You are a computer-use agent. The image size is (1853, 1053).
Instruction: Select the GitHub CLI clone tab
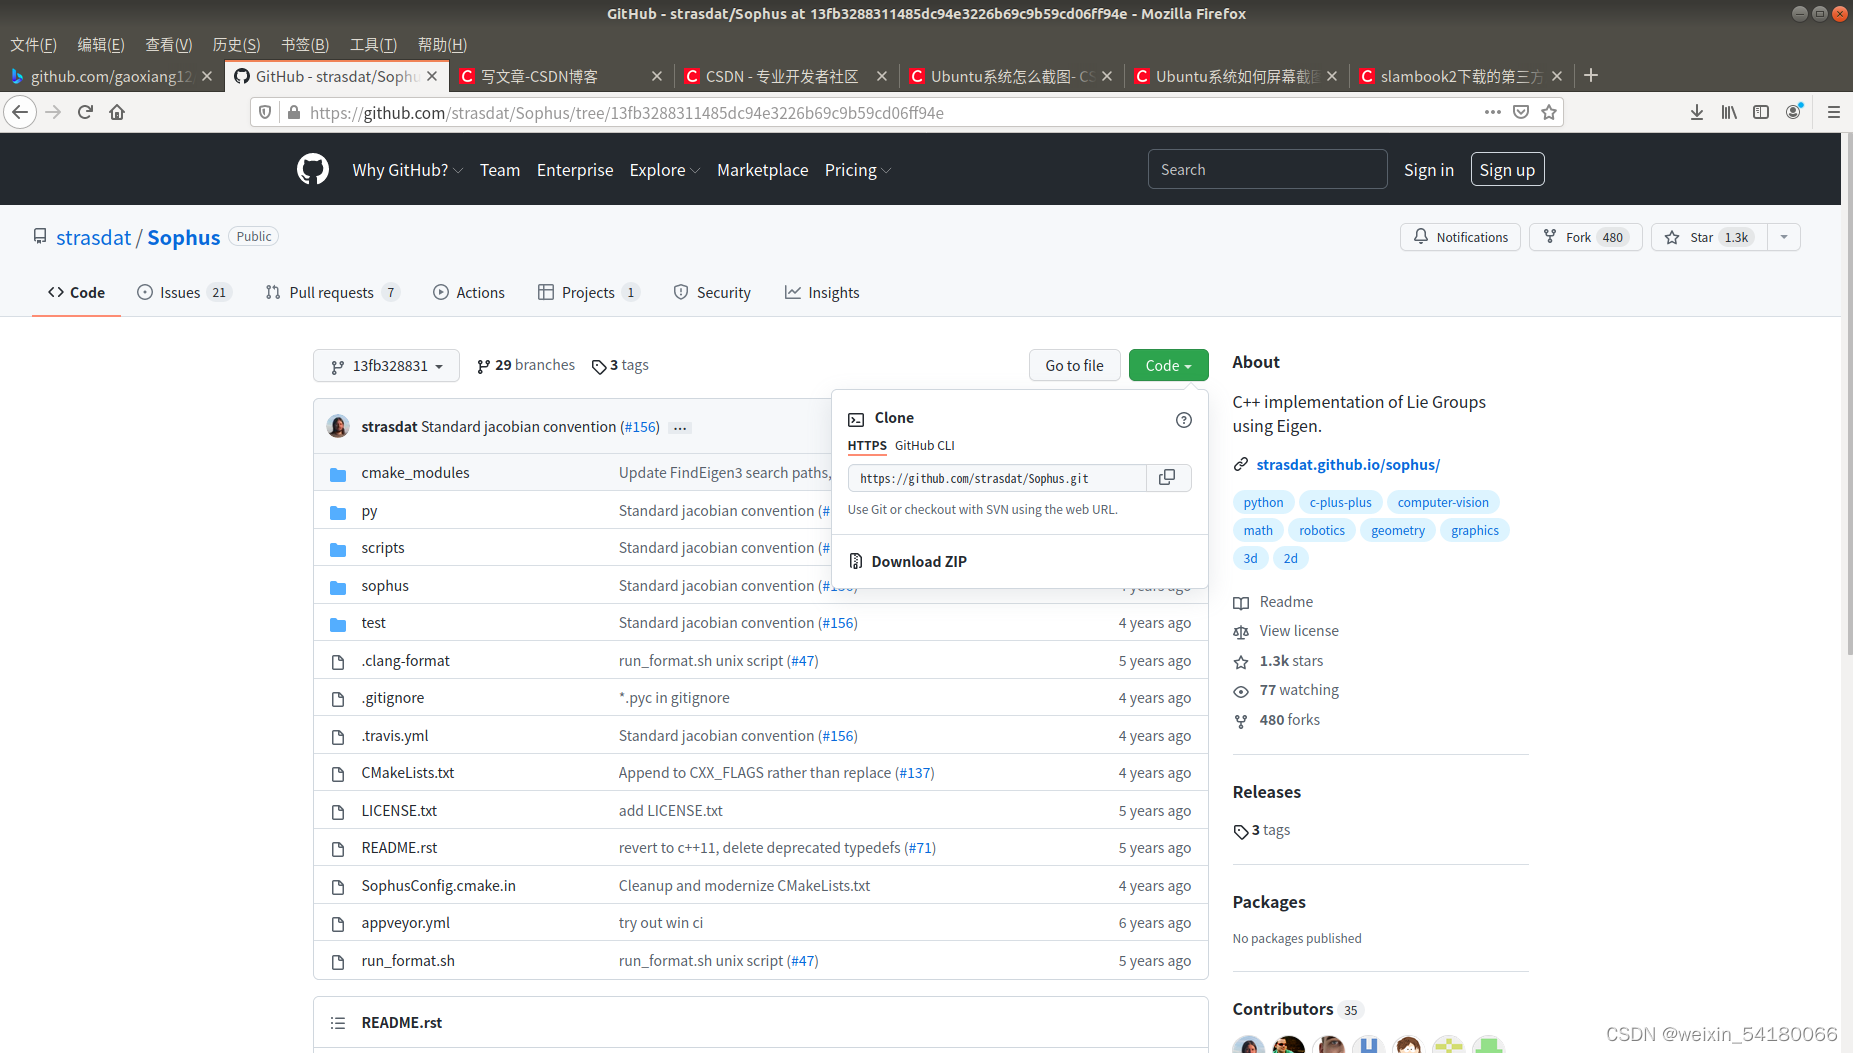point(924,446)
